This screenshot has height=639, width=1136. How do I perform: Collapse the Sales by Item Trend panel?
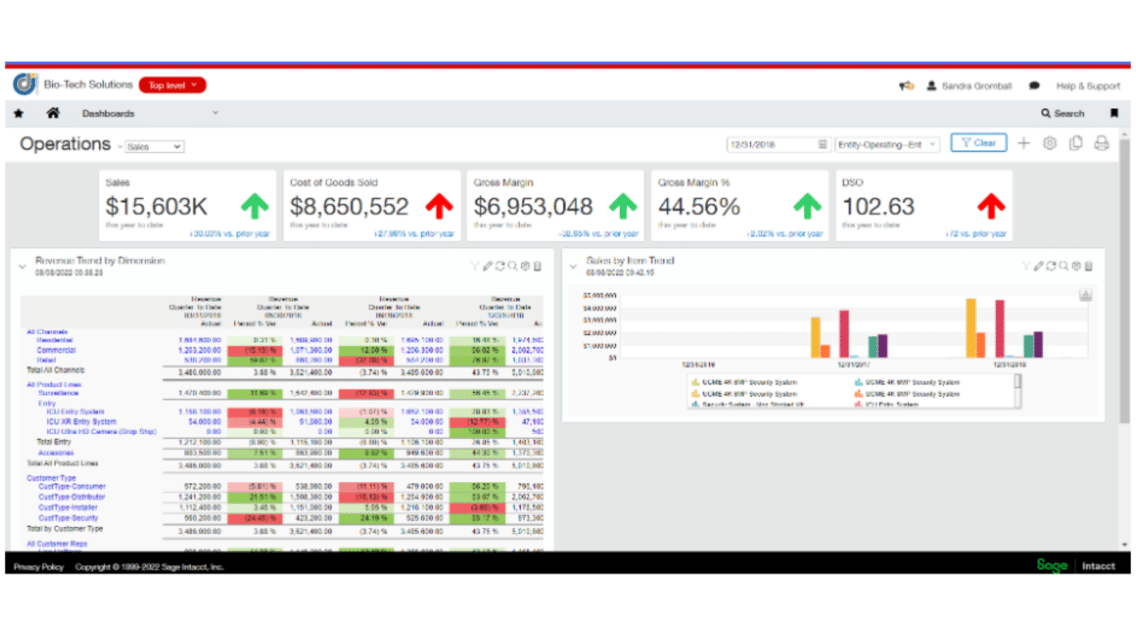[x=573, y=267]
